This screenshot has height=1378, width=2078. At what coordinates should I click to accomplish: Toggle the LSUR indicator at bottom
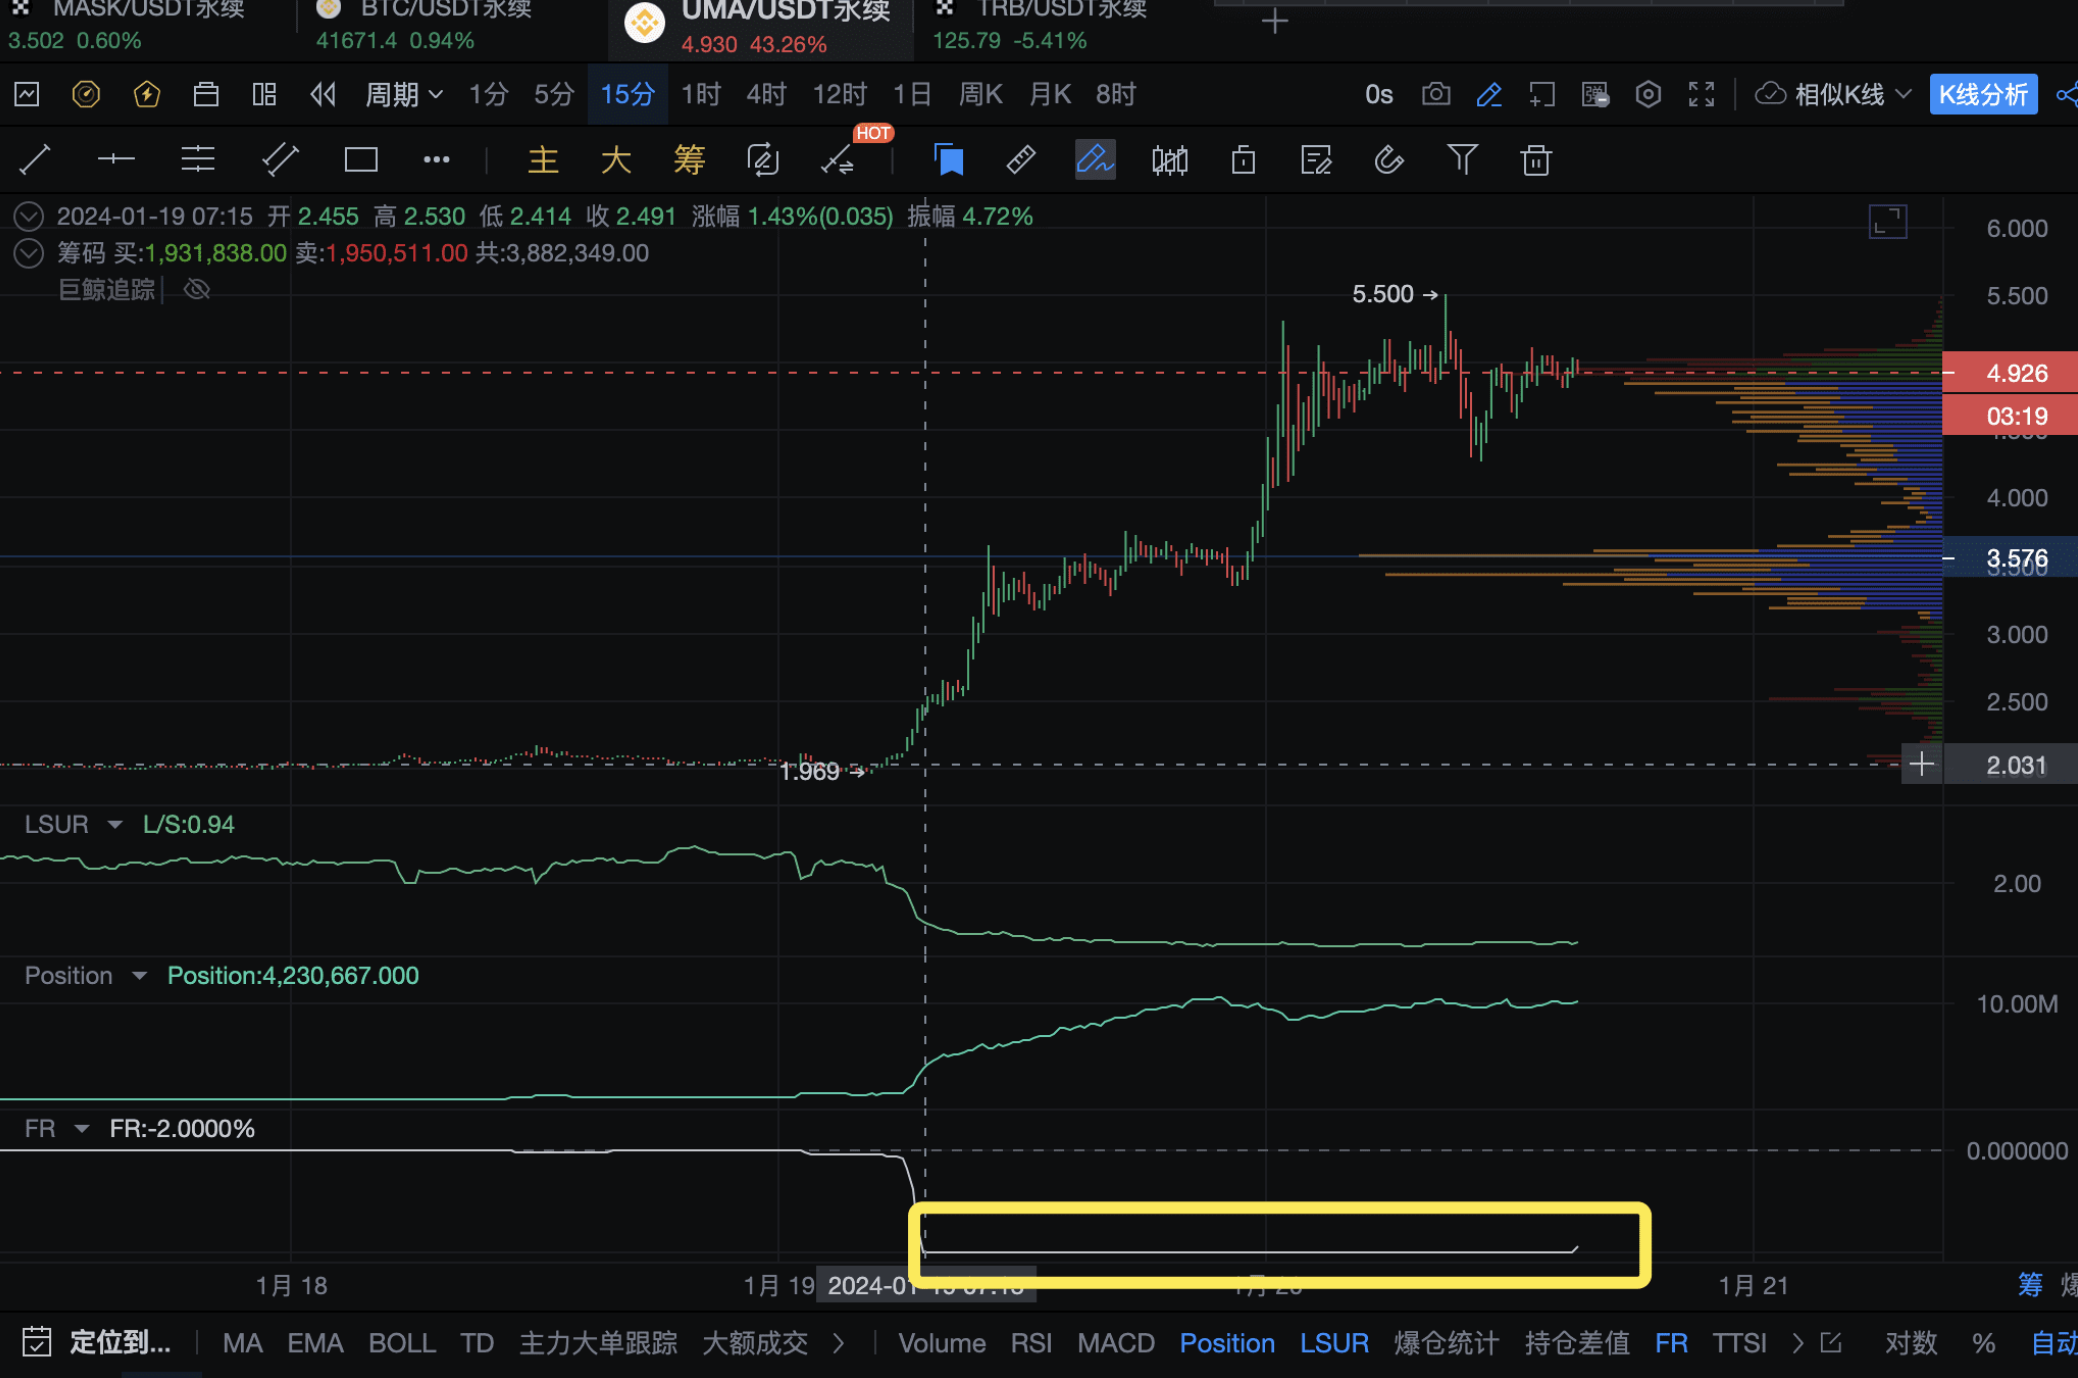pos(1334,1342)
